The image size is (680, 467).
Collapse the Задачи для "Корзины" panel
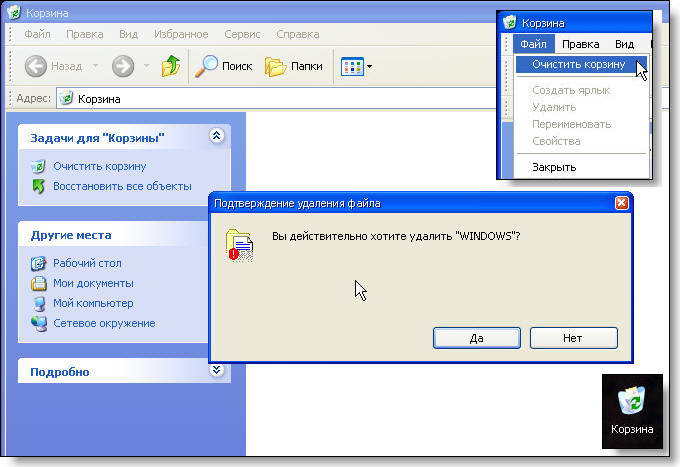[216, 136]
